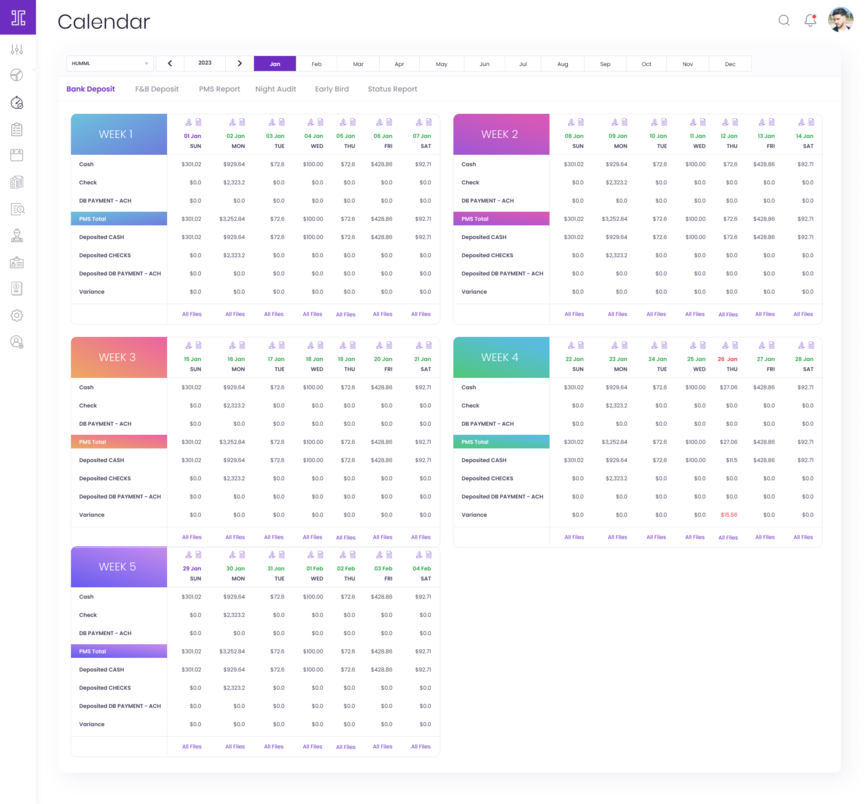
Task: Switch to the F&B Deposit tab
Action: (157, 89)
